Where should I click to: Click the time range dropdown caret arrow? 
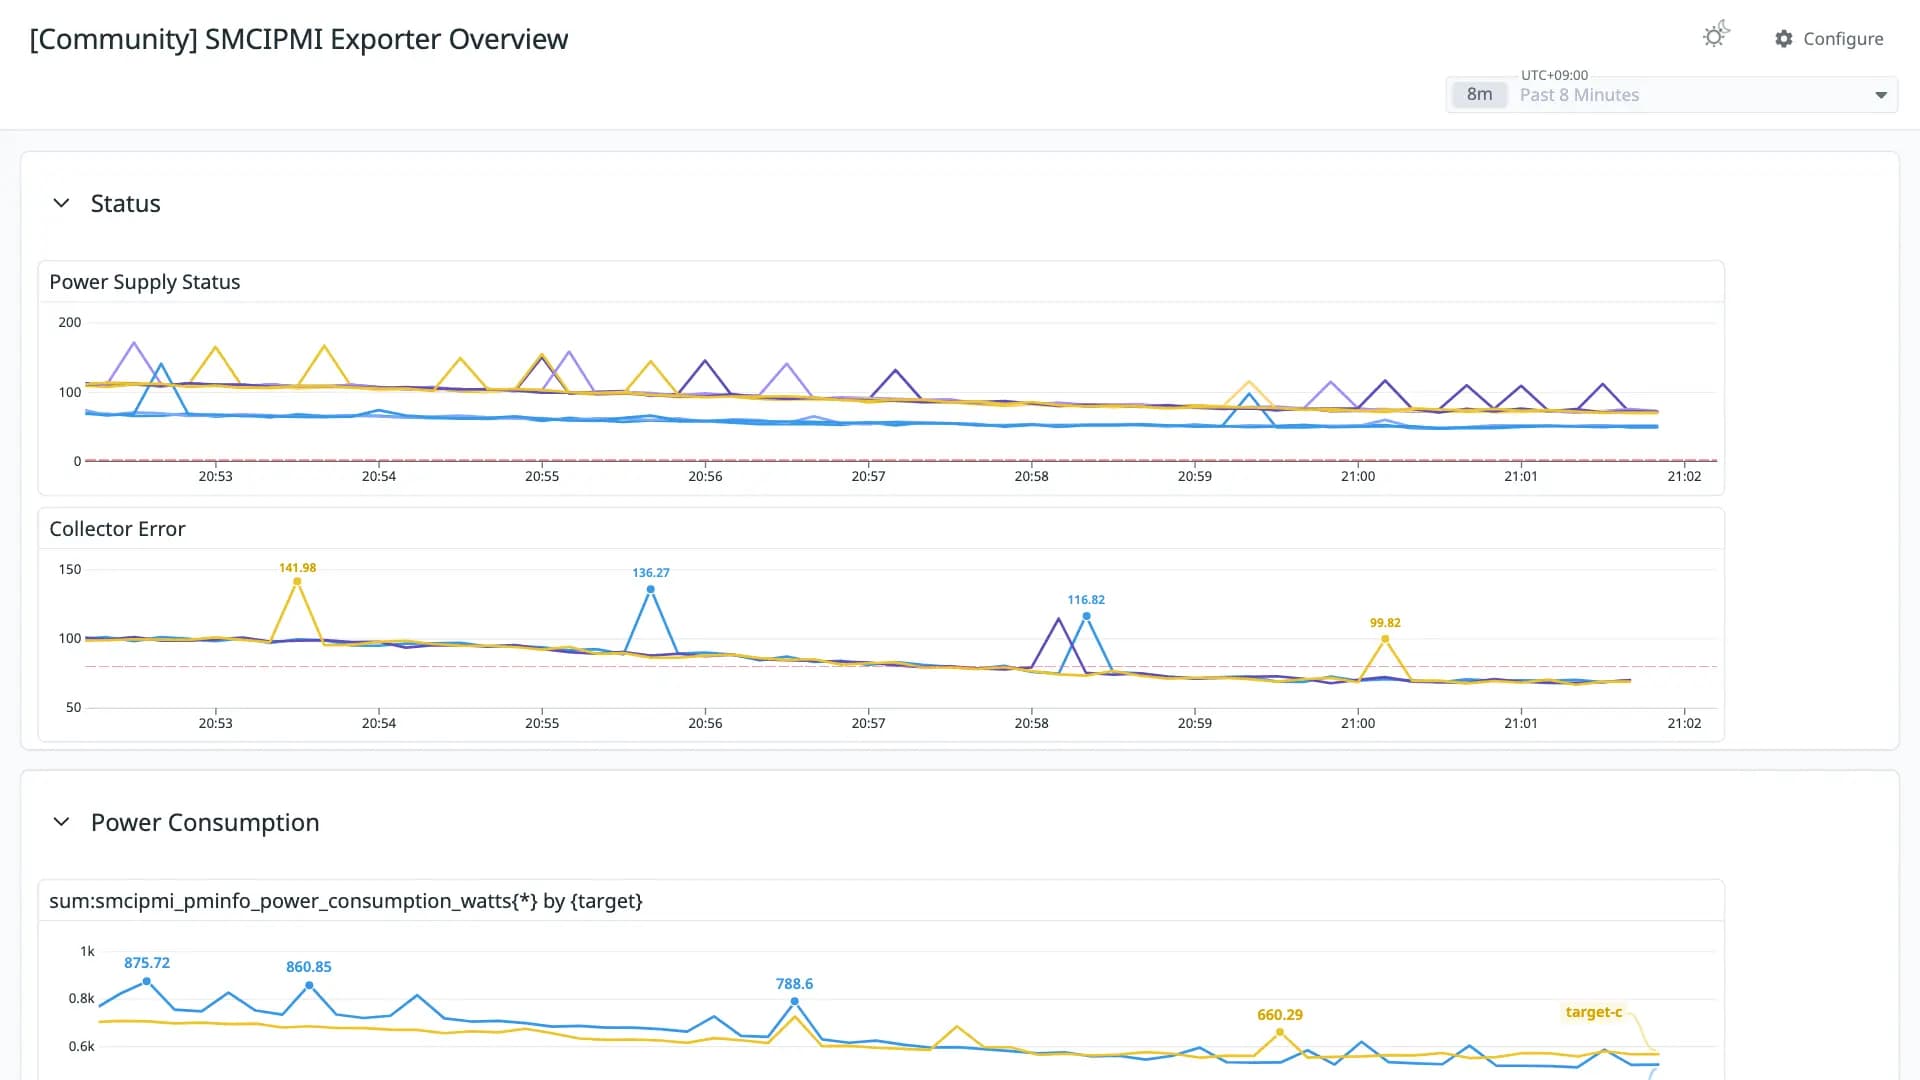[1881, 95]
